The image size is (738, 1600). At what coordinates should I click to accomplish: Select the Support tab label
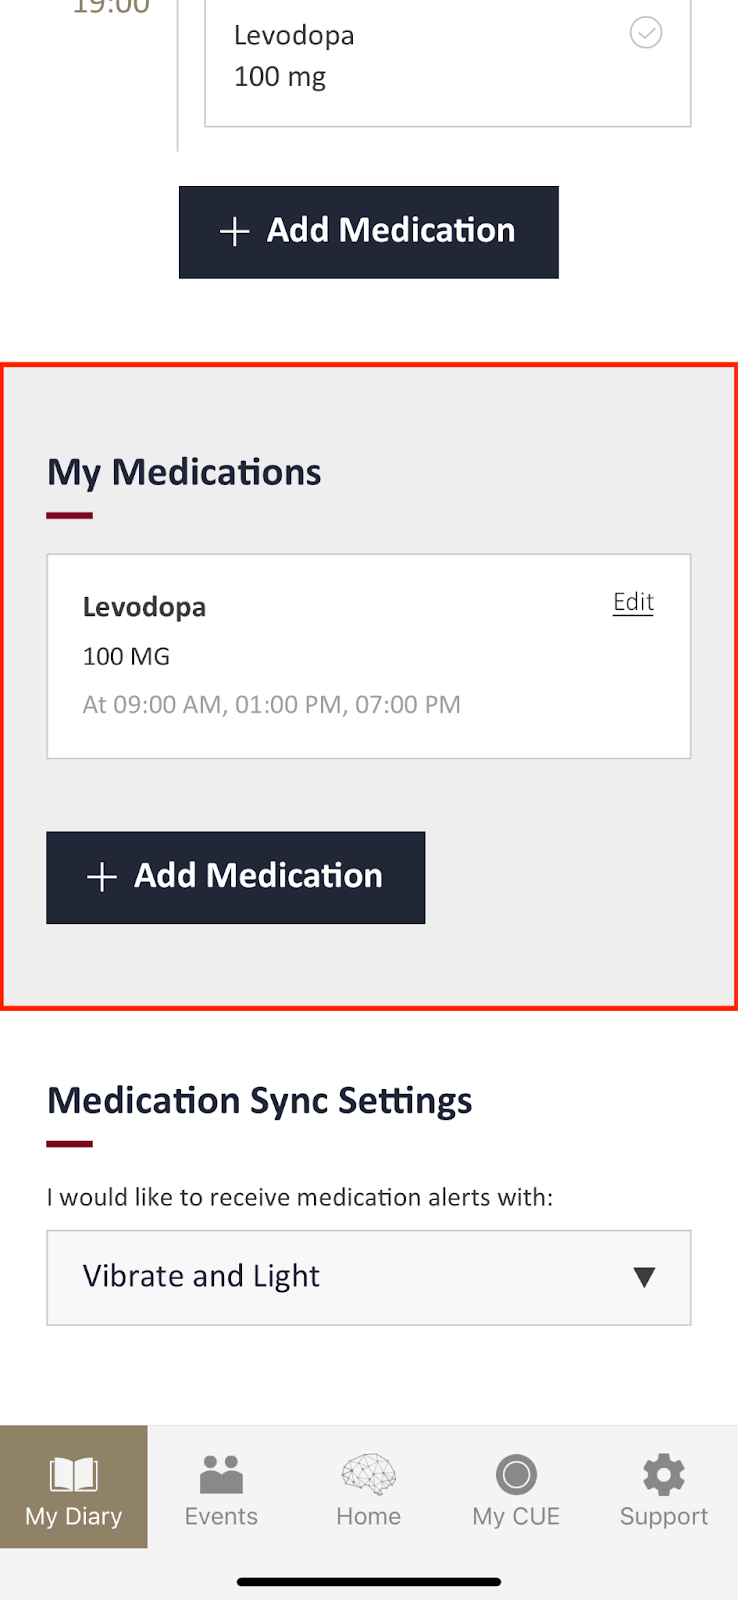point(663,1517)
